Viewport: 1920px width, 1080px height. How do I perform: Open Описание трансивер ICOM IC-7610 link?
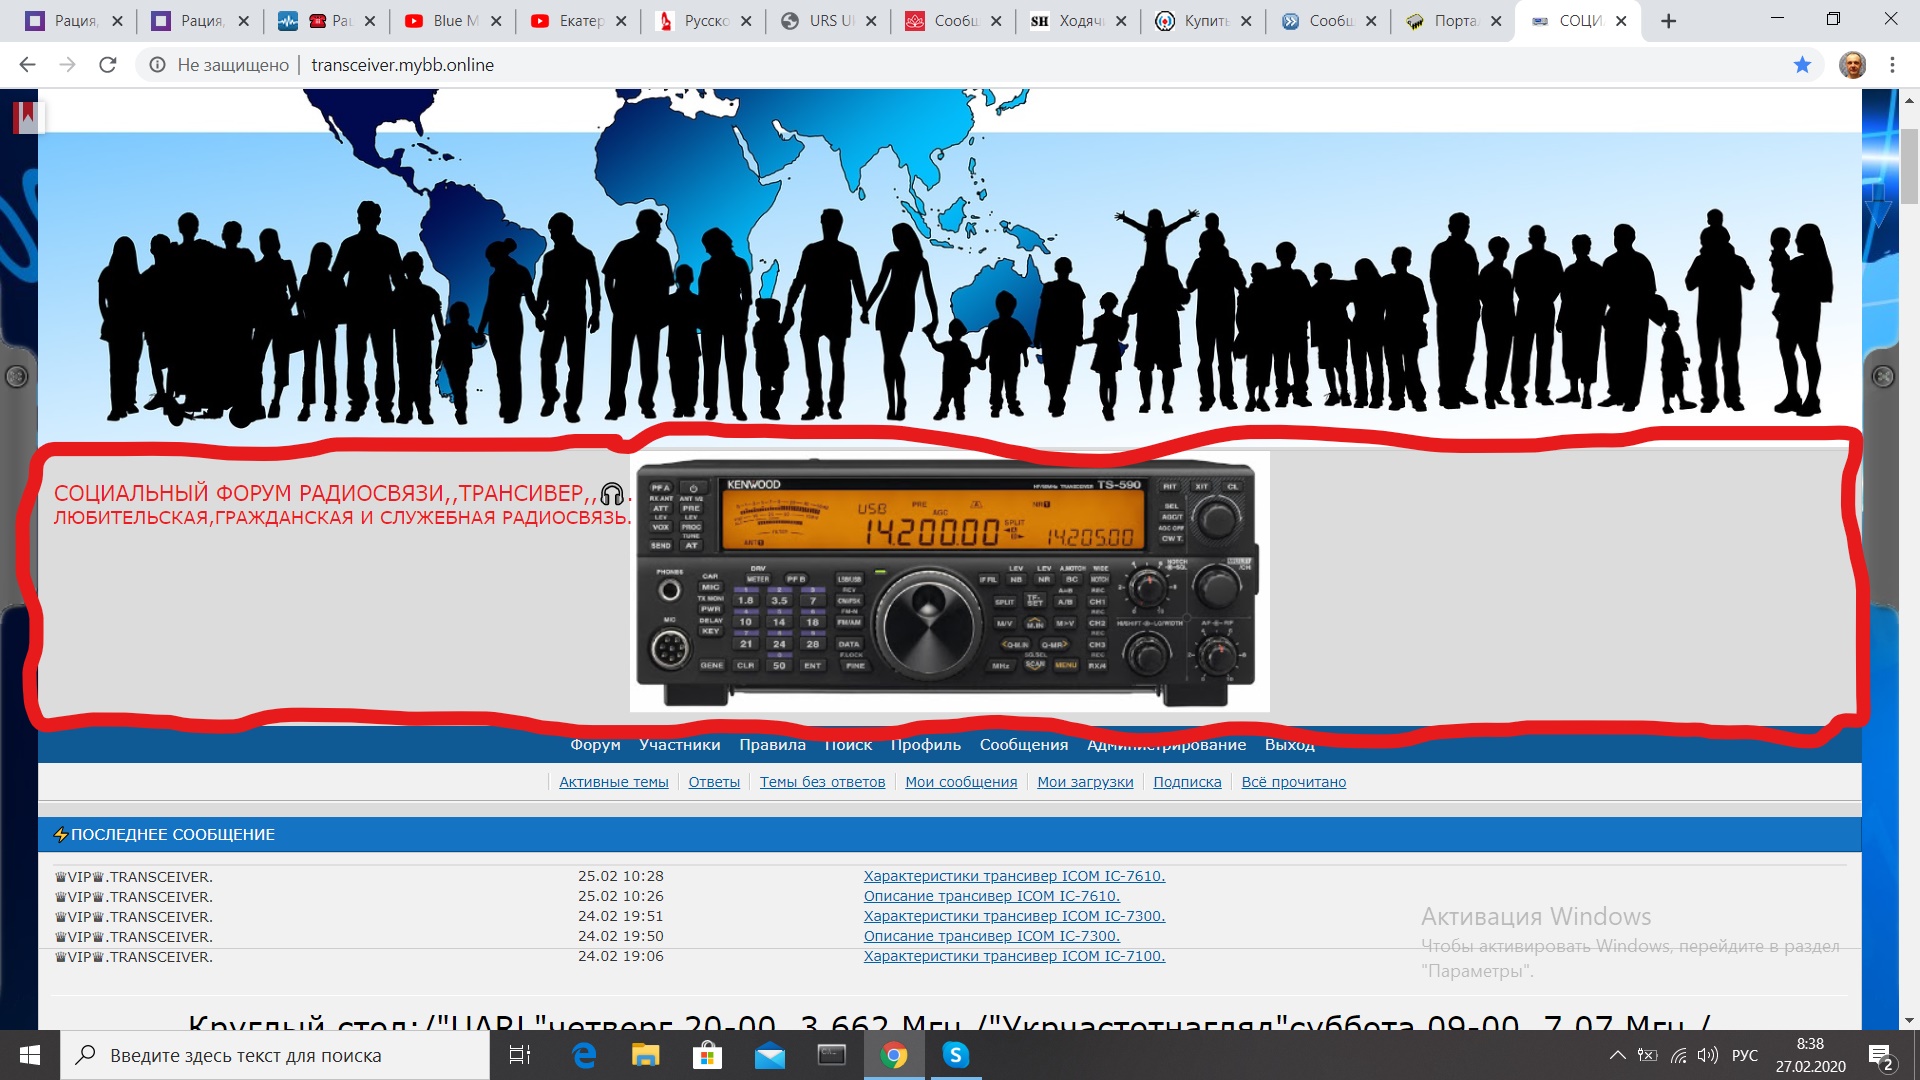[992, 896]
